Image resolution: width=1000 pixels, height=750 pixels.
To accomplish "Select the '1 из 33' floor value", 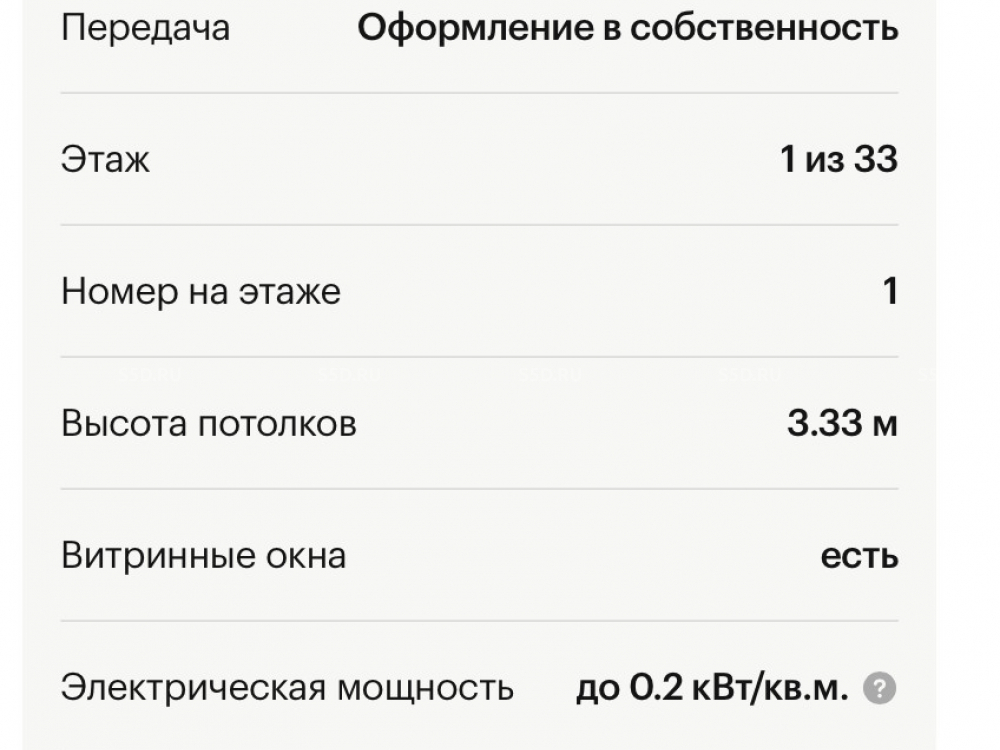I will (838, 160).
